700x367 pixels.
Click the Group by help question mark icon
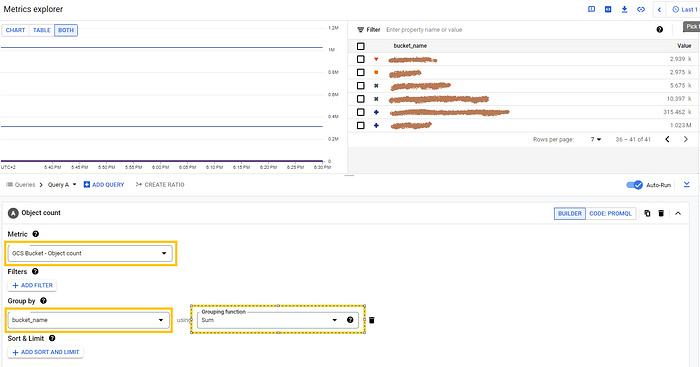[43, 301]
